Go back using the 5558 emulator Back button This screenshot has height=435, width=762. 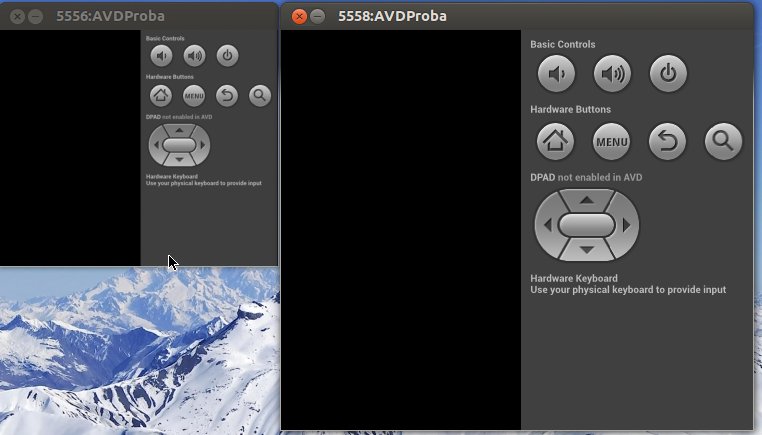tap(667, 141)
